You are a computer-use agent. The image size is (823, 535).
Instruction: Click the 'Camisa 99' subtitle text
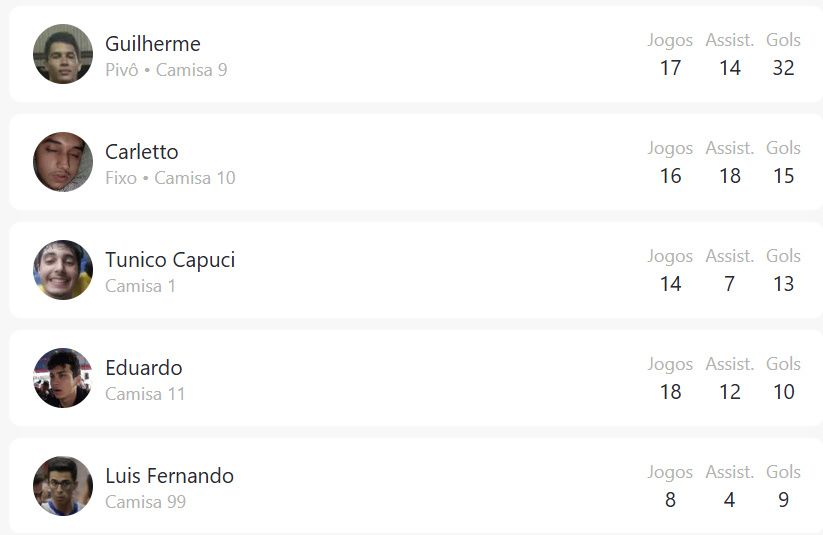pos(145,502)
